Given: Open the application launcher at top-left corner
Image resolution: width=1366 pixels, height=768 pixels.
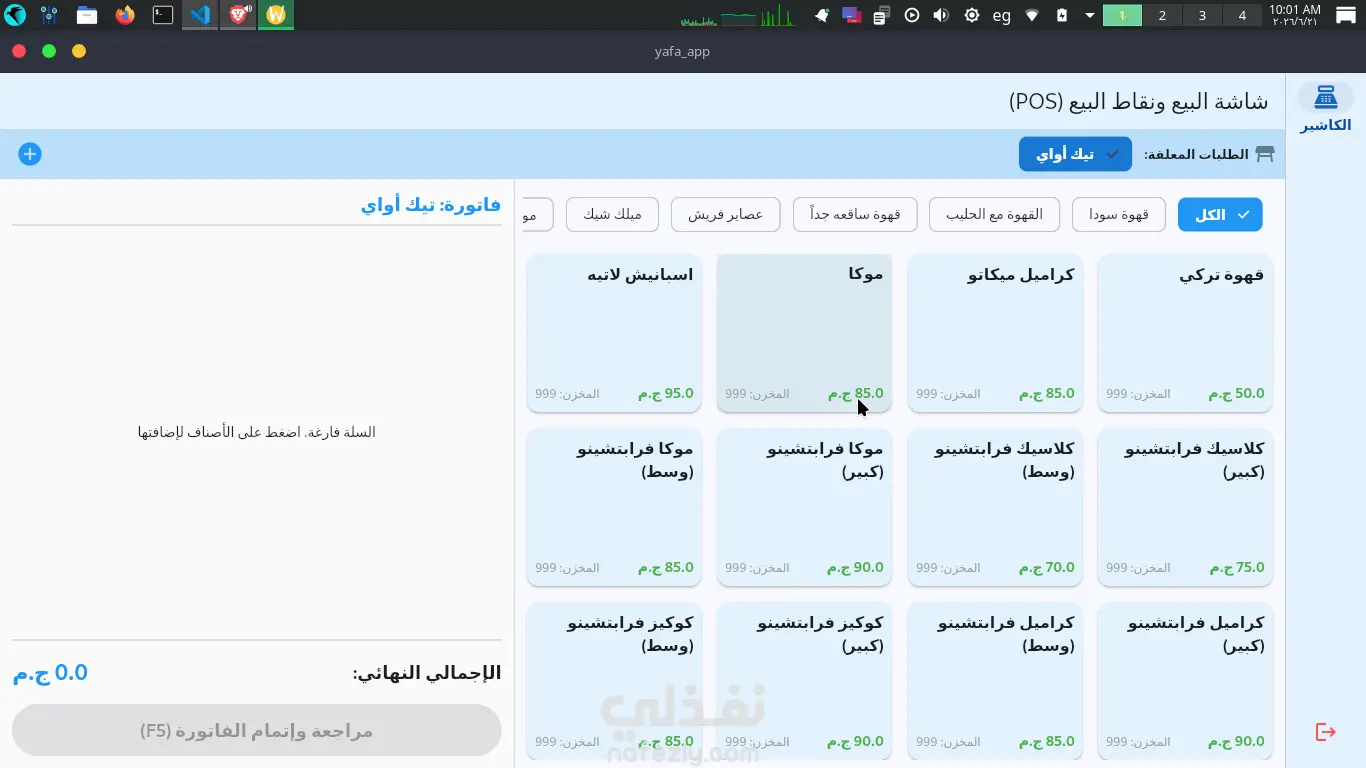Looking at the screenshot, I should pyautogui.click(x=15, y=15).
